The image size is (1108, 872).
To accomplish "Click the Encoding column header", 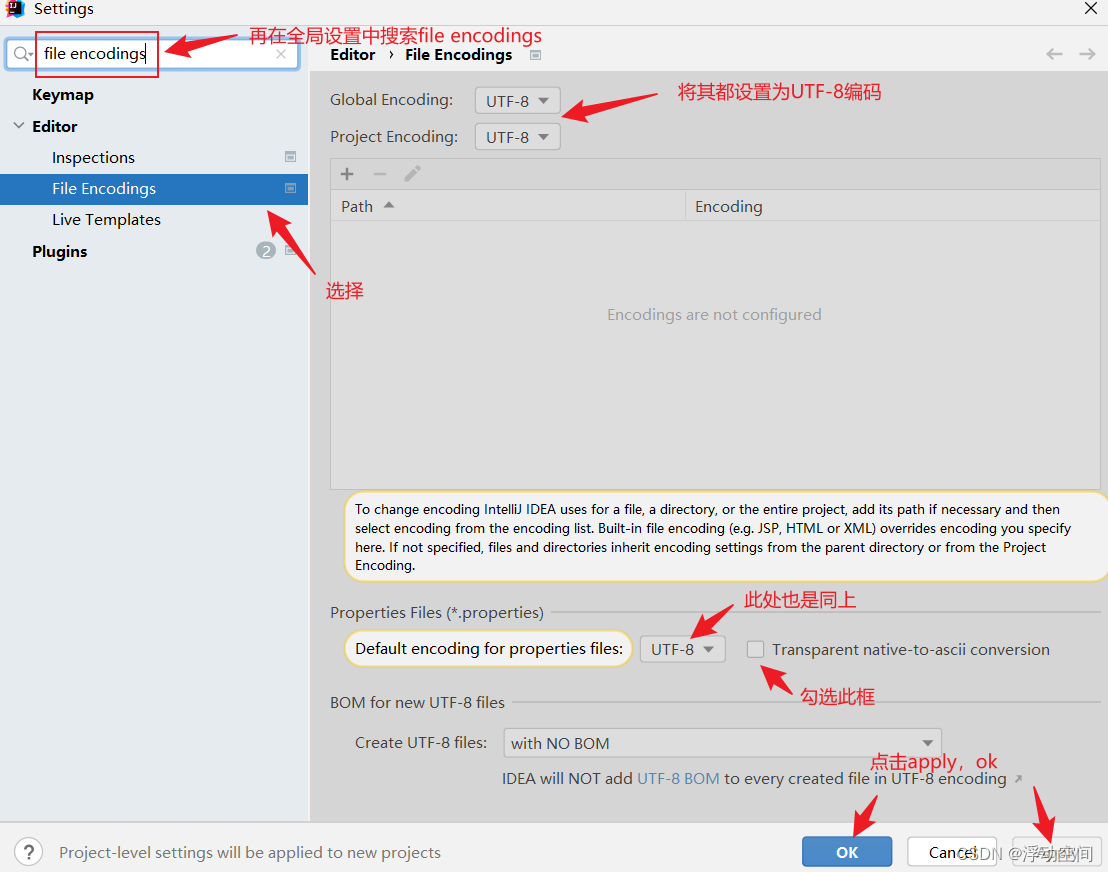I will click(x=892, y=206).
